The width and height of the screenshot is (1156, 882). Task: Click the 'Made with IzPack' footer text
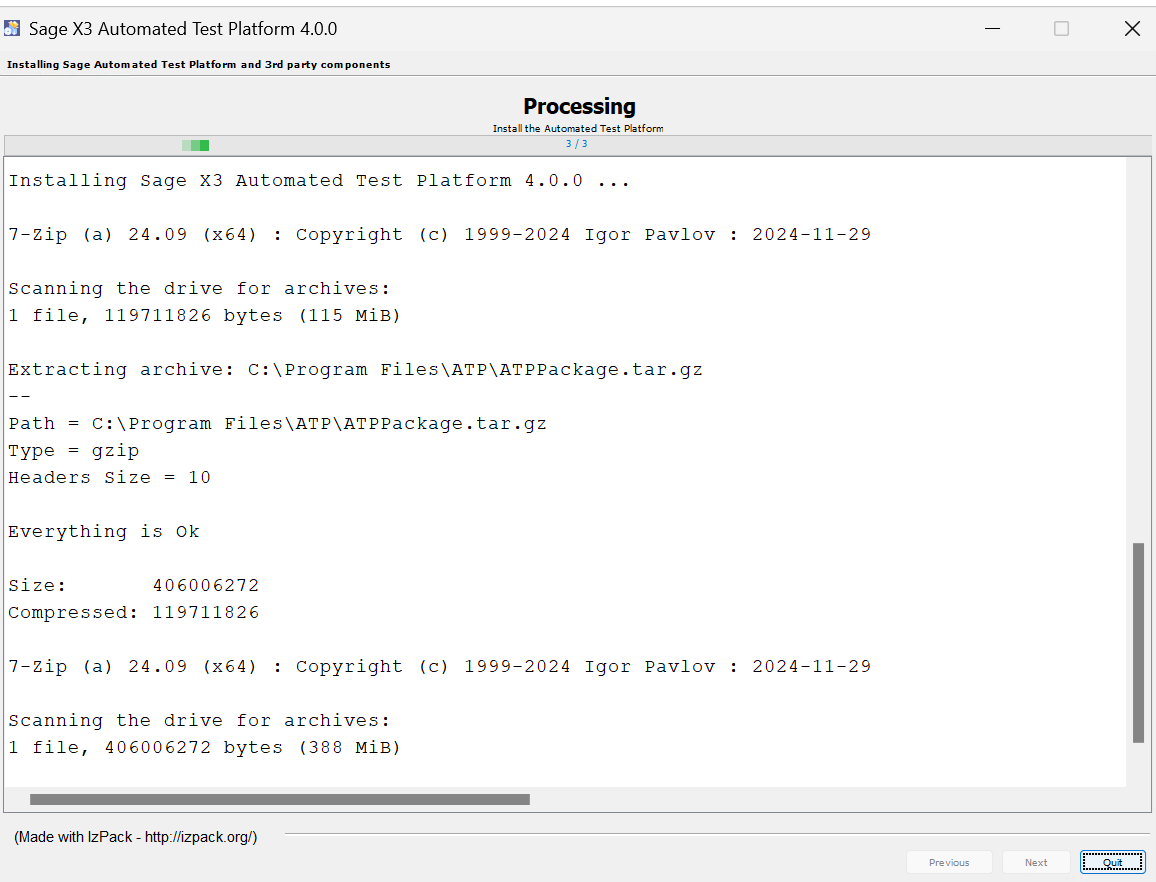pos(136,837)
